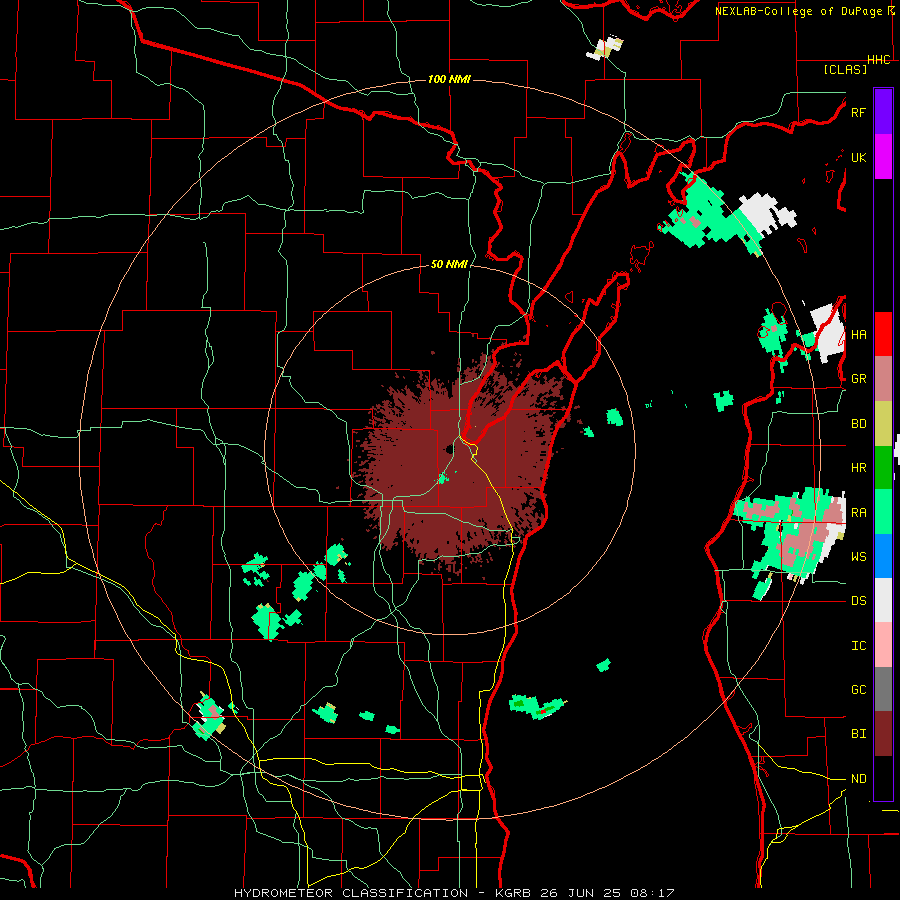Viewport: 900px width, 900px height.
Task: Click the UK legend label
Action: pos(858,157)
